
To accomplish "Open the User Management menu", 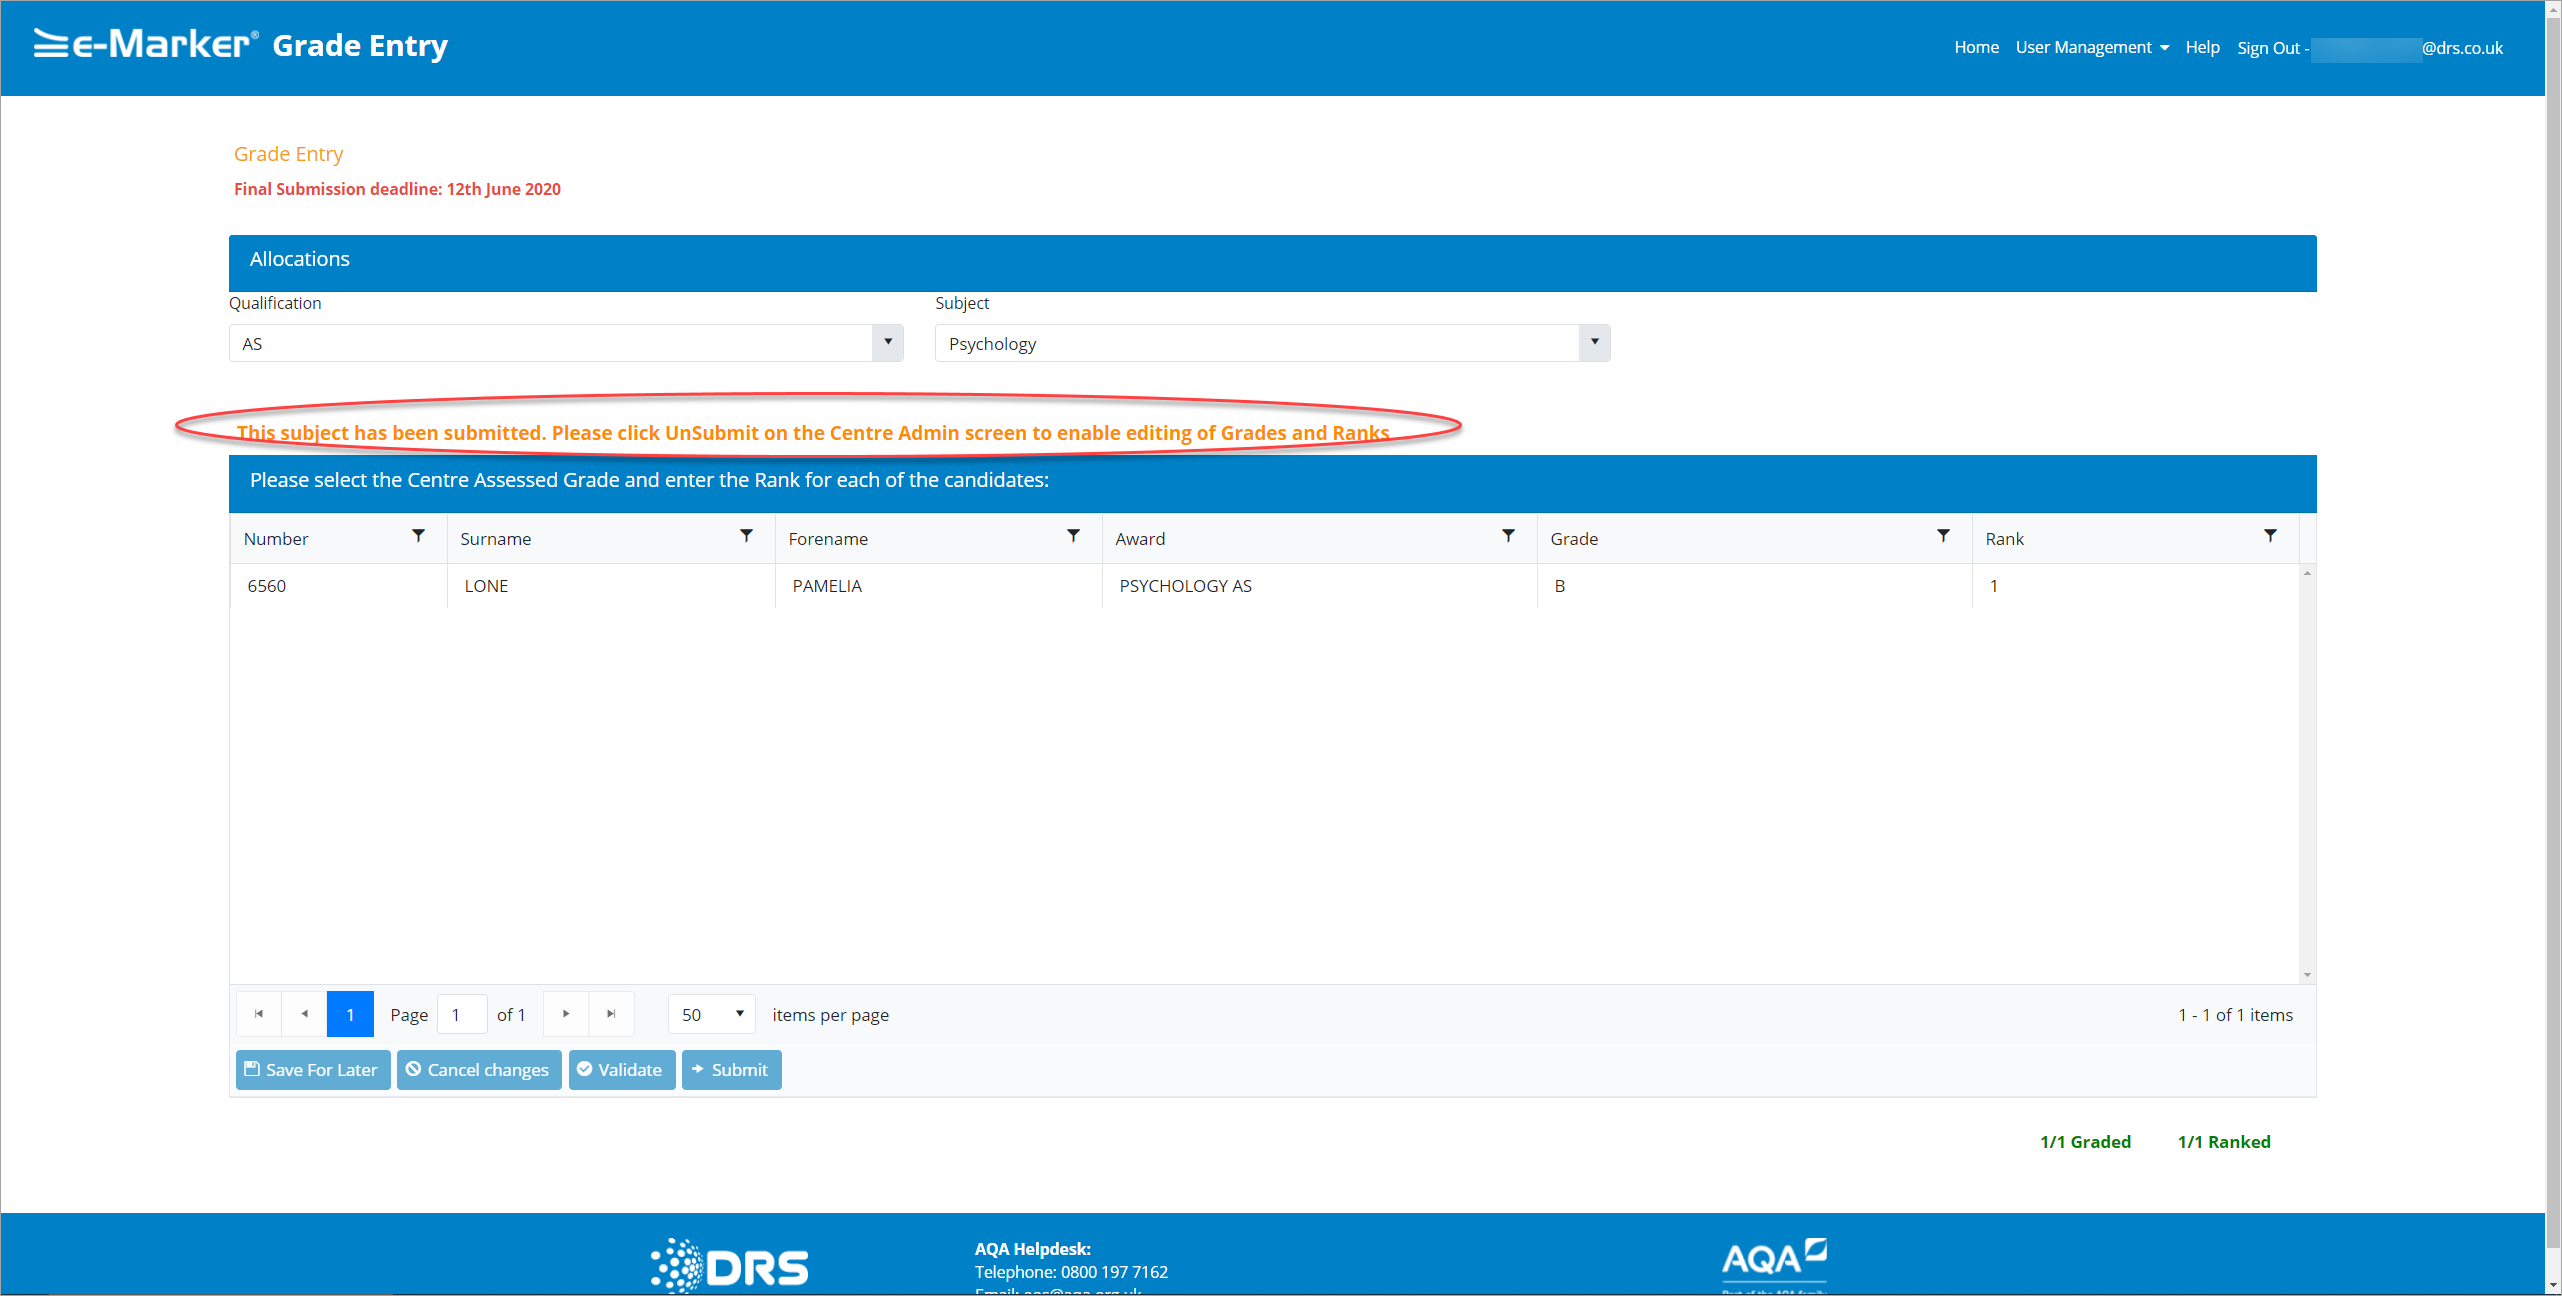I will pos(2091,48).
